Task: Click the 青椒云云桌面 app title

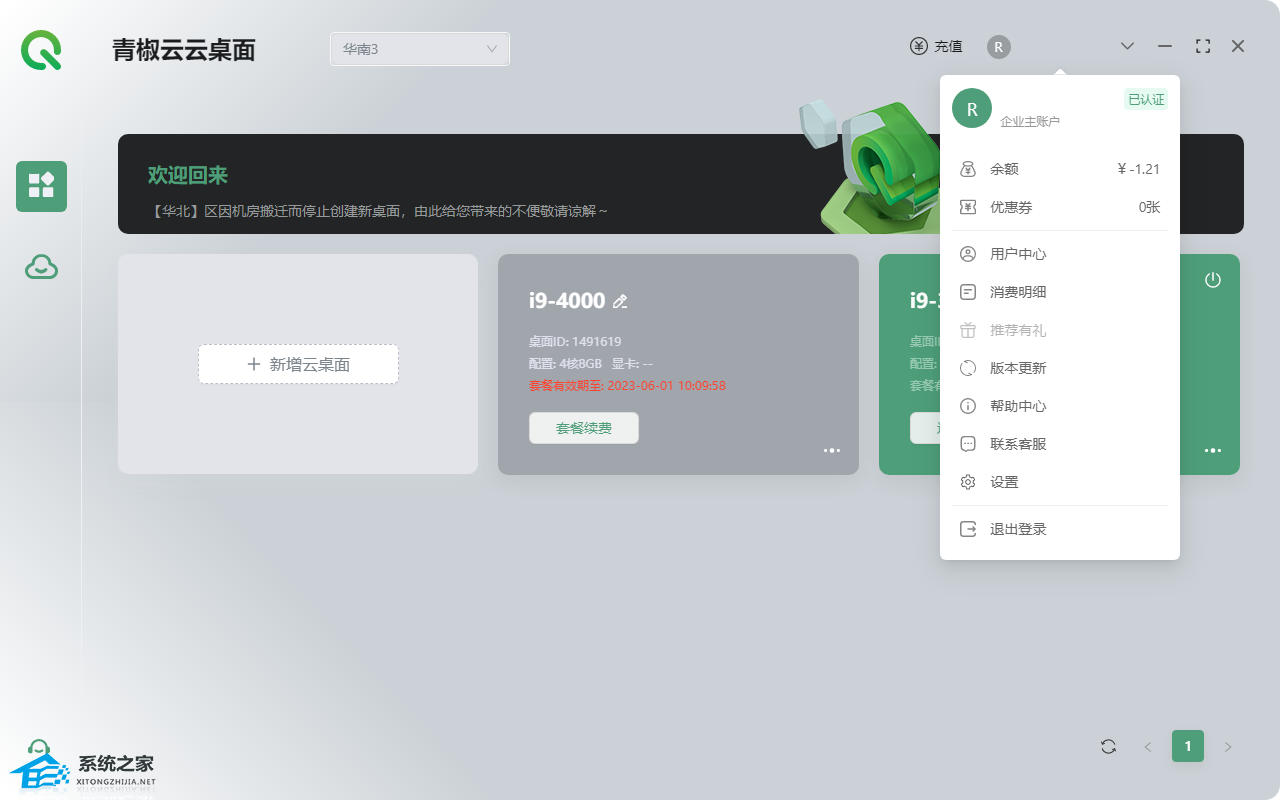Action: [184, 50]
